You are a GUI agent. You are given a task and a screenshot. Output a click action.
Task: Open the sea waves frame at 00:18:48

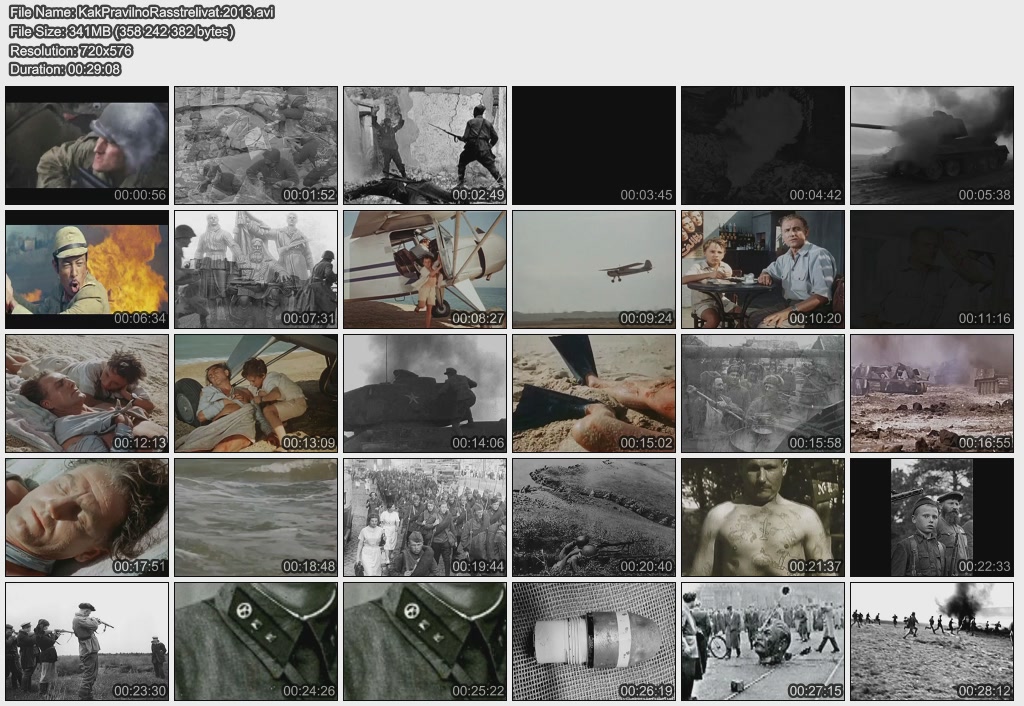point(256,517)
